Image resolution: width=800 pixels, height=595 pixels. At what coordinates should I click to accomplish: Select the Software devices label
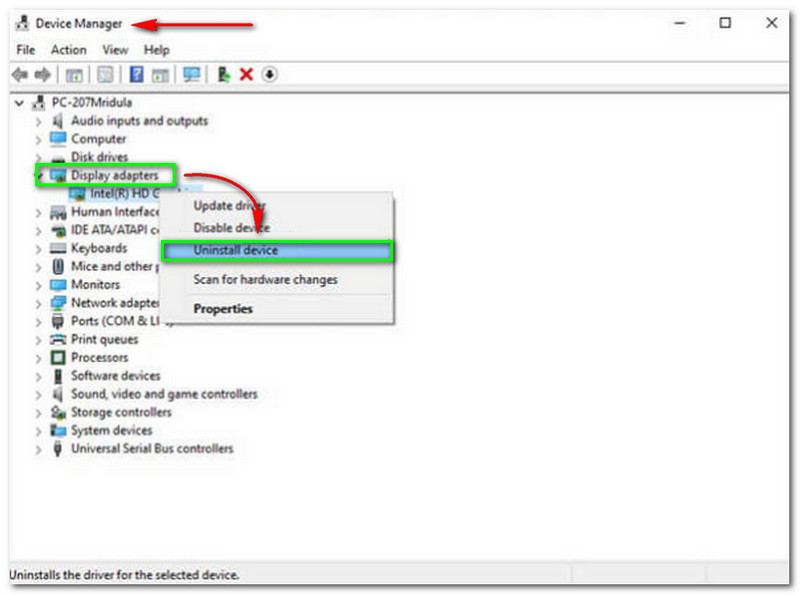116,376
